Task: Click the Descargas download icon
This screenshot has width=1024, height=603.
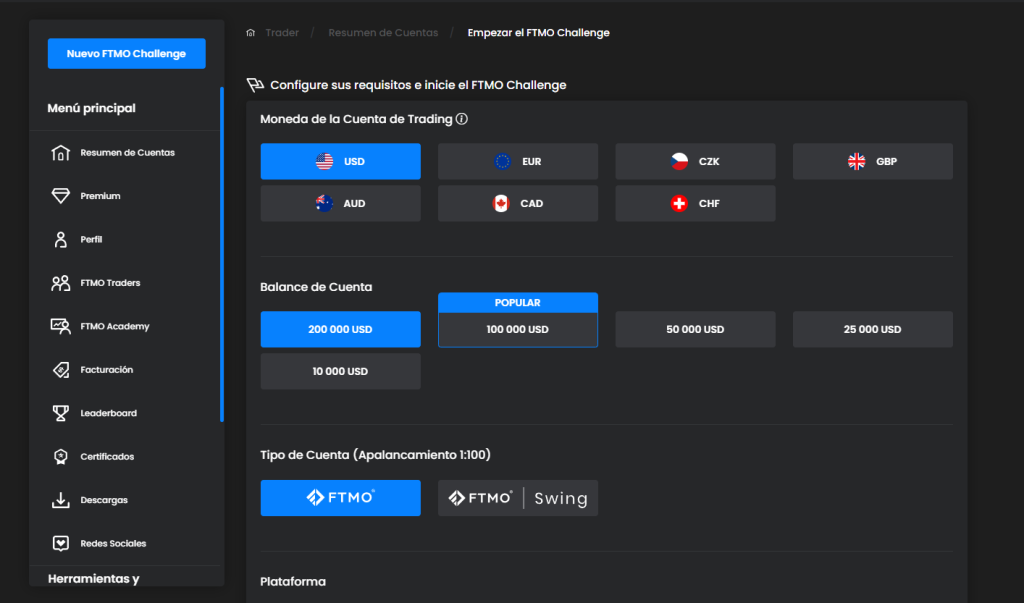Action: [61, 500]
